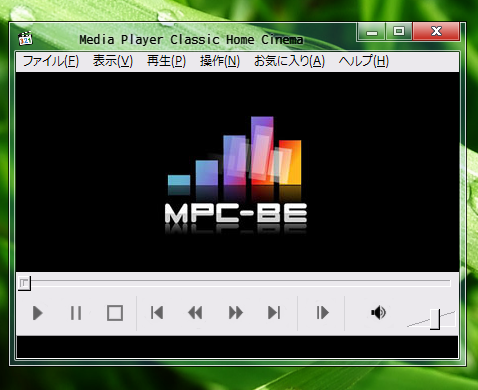This screenshot has height=390, width=478.
Task: Start playback with the Play button
Action: tap(38, 313)
